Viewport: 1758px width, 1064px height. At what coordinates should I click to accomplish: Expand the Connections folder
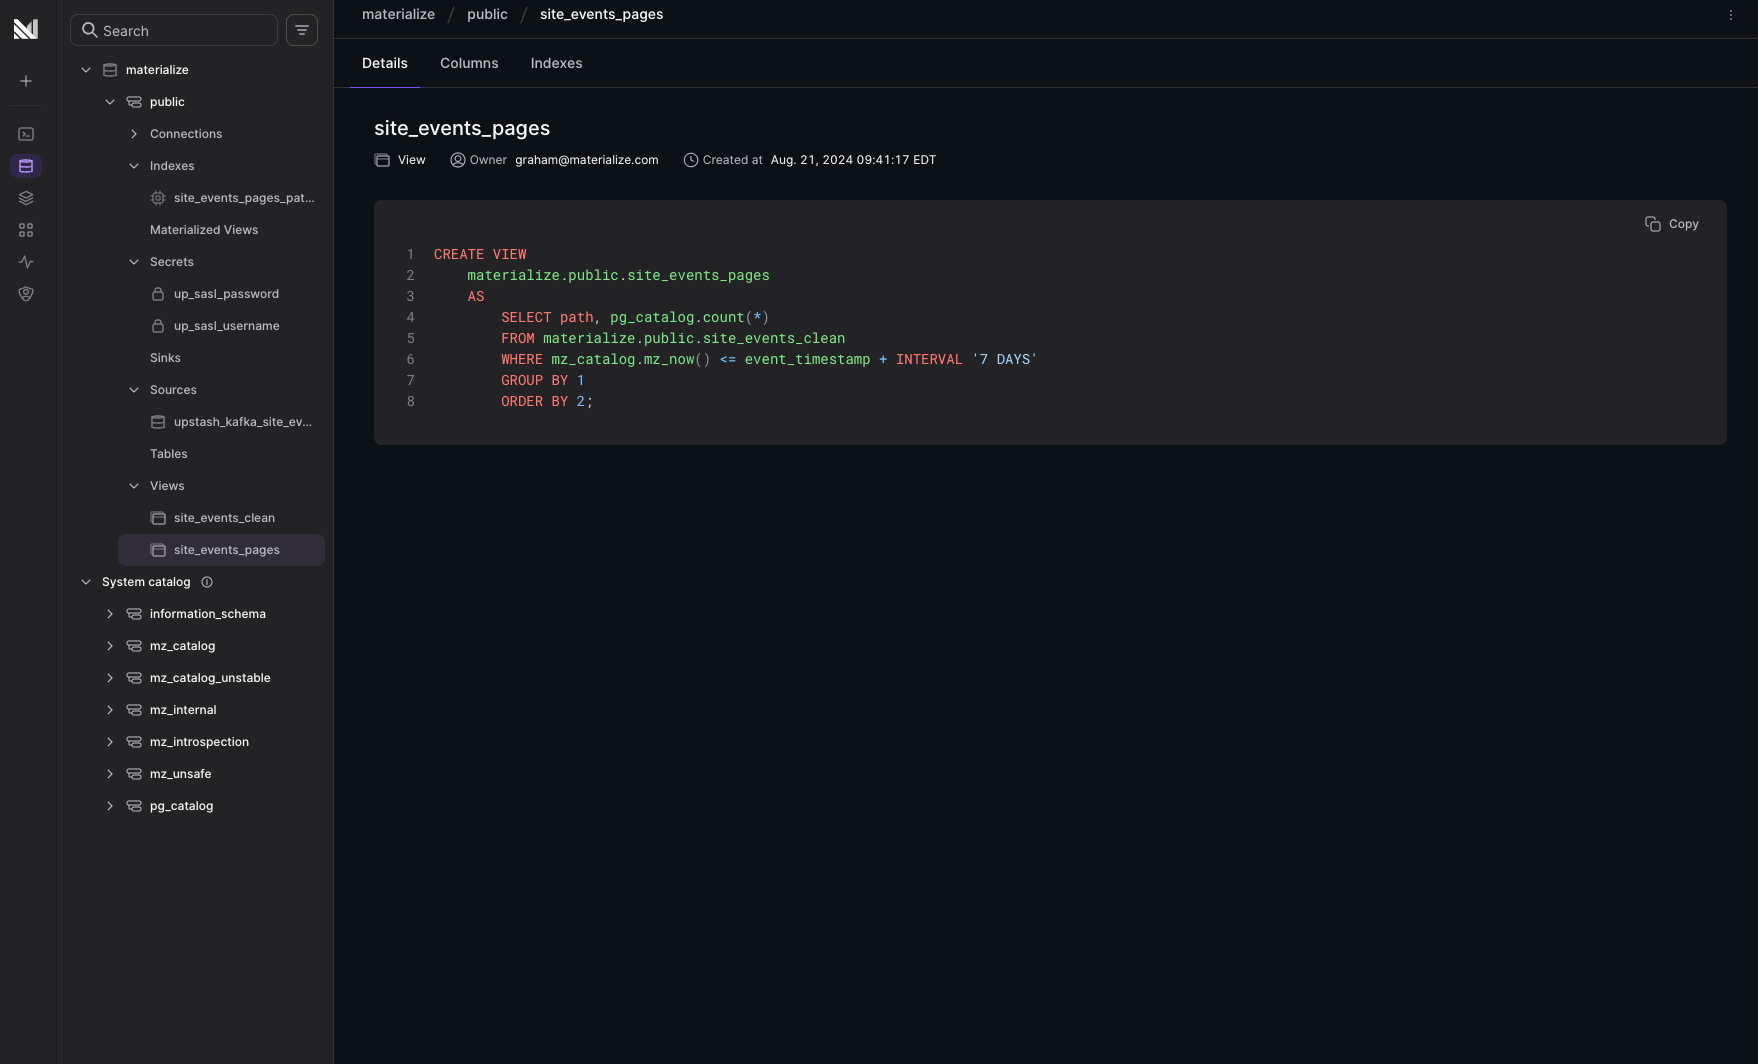tap(134, 134)
